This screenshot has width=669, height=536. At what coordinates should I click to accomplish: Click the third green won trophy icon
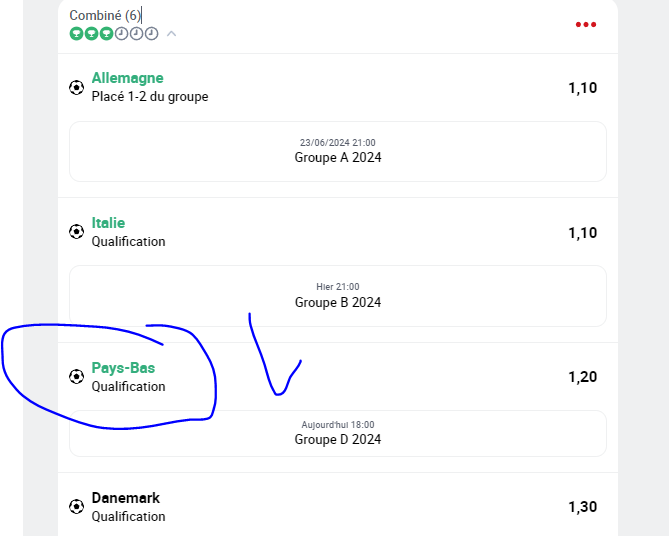(x=106, y=33)
